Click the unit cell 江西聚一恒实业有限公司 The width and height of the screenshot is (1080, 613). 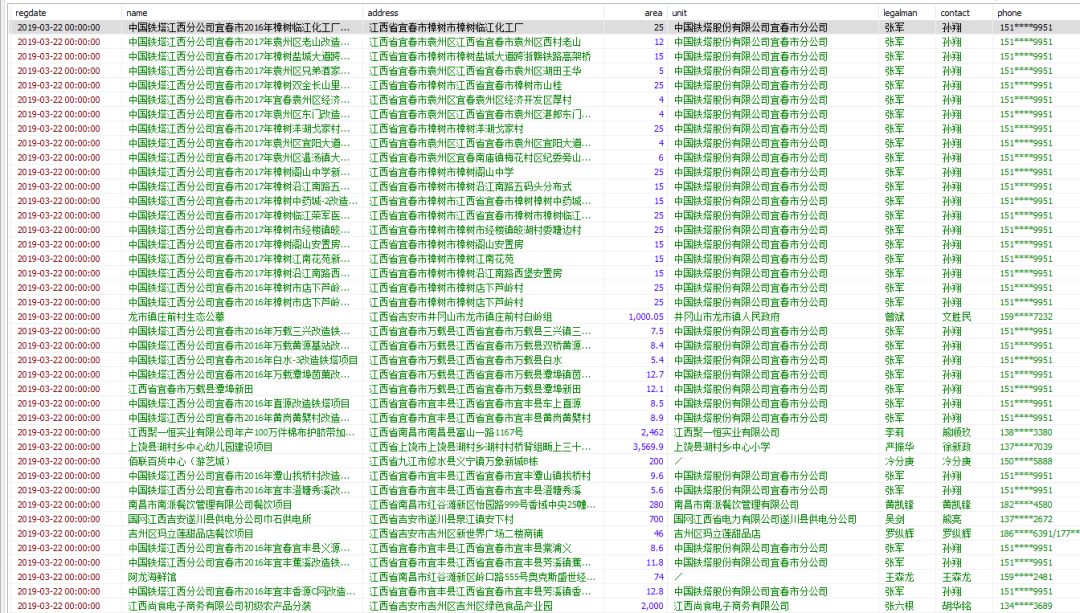(x=727, y=433)
